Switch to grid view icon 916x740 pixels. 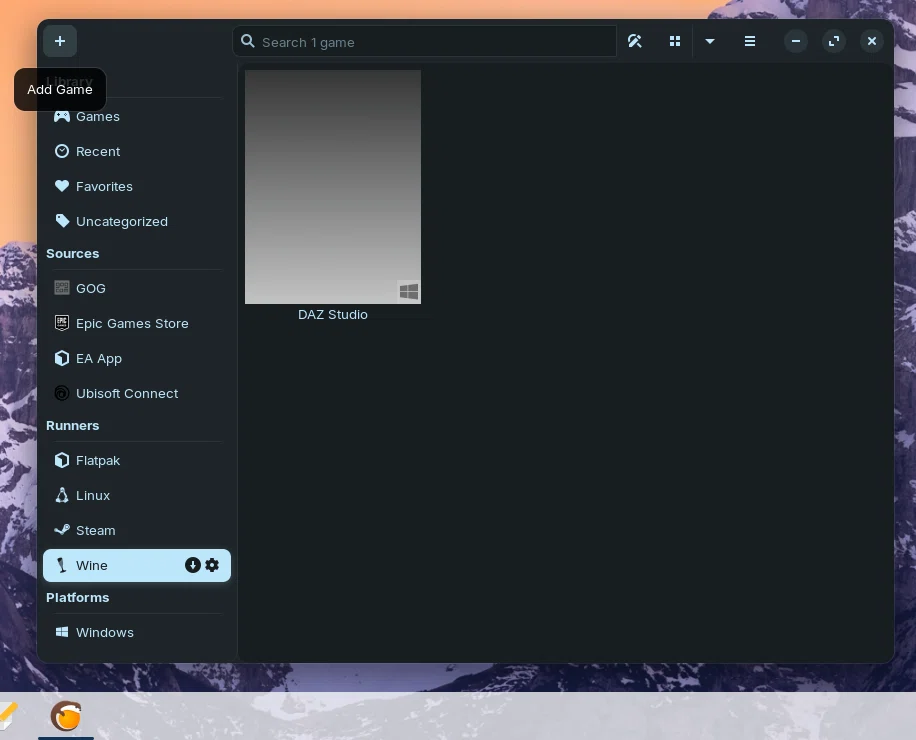[675, 41]
